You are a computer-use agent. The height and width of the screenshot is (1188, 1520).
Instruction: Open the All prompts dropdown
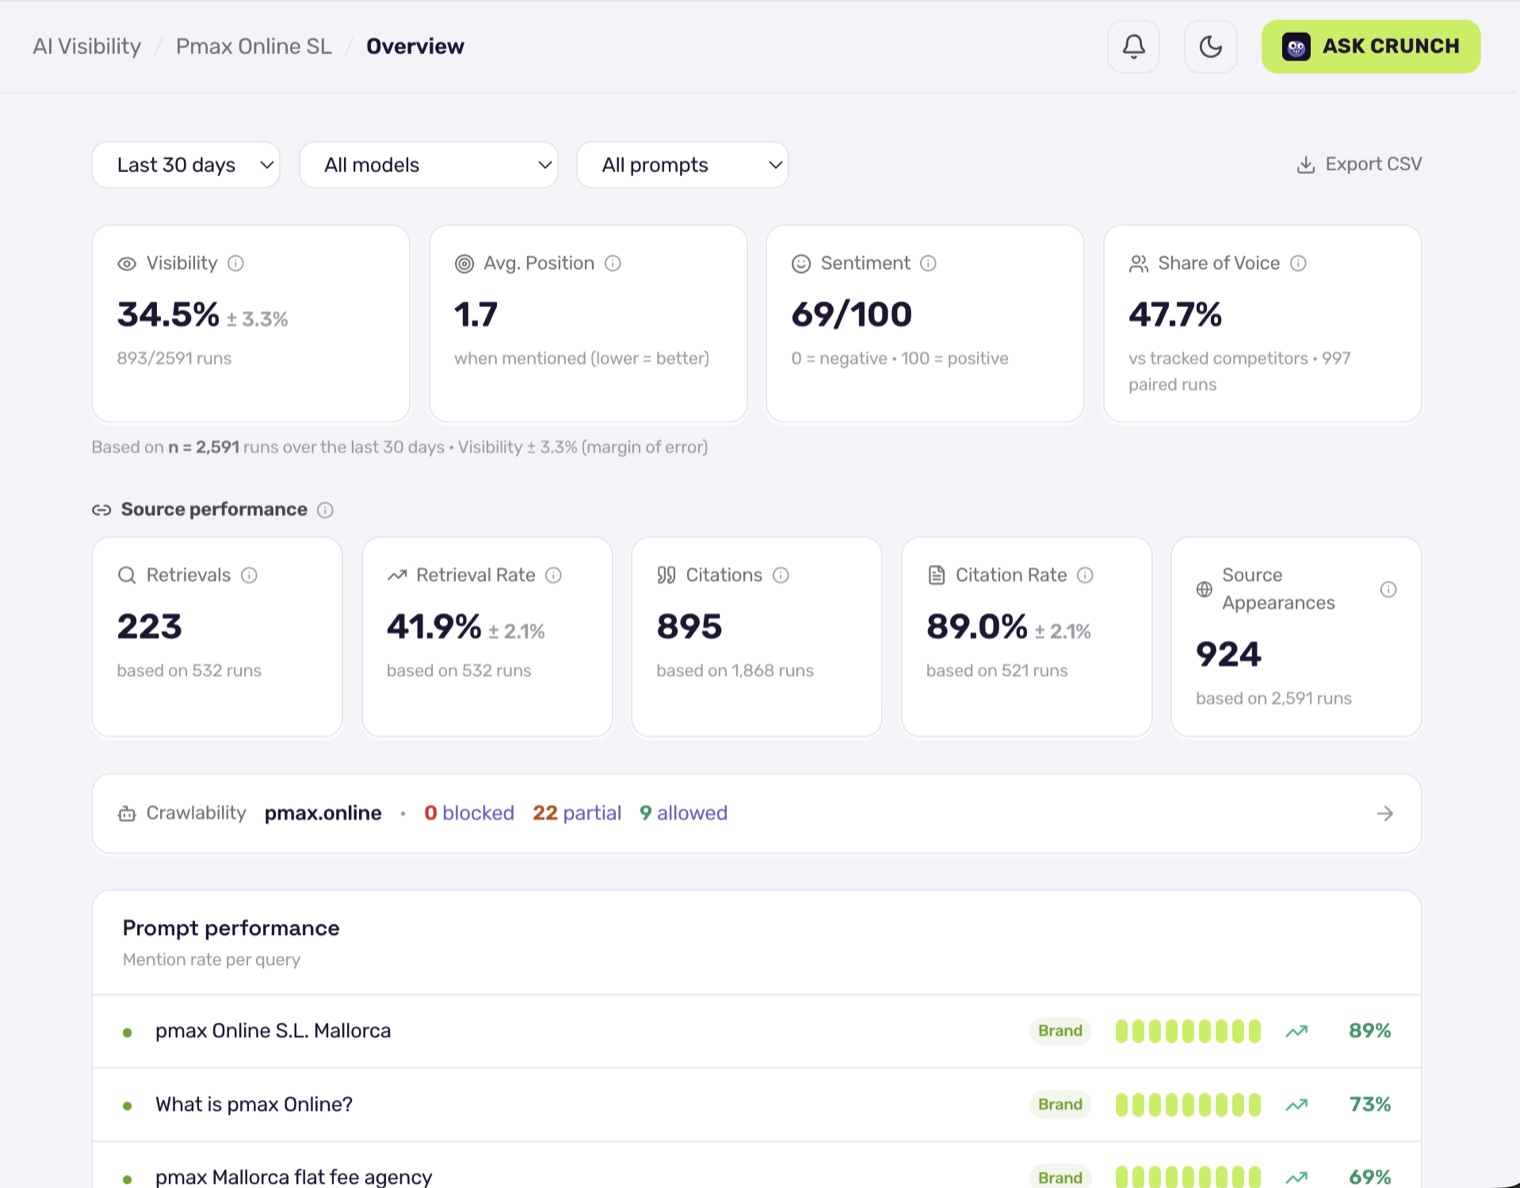[x=683, y=165]
